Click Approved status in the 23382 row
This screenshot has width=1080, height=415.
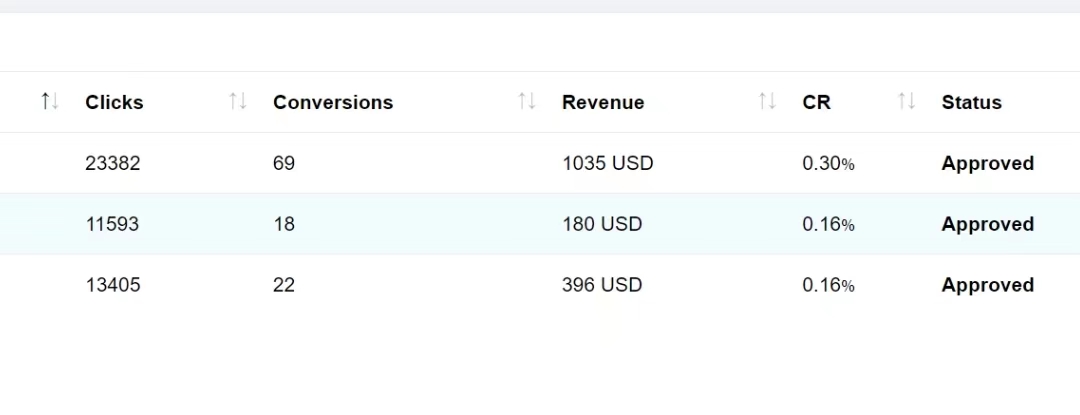click(987, 163)
